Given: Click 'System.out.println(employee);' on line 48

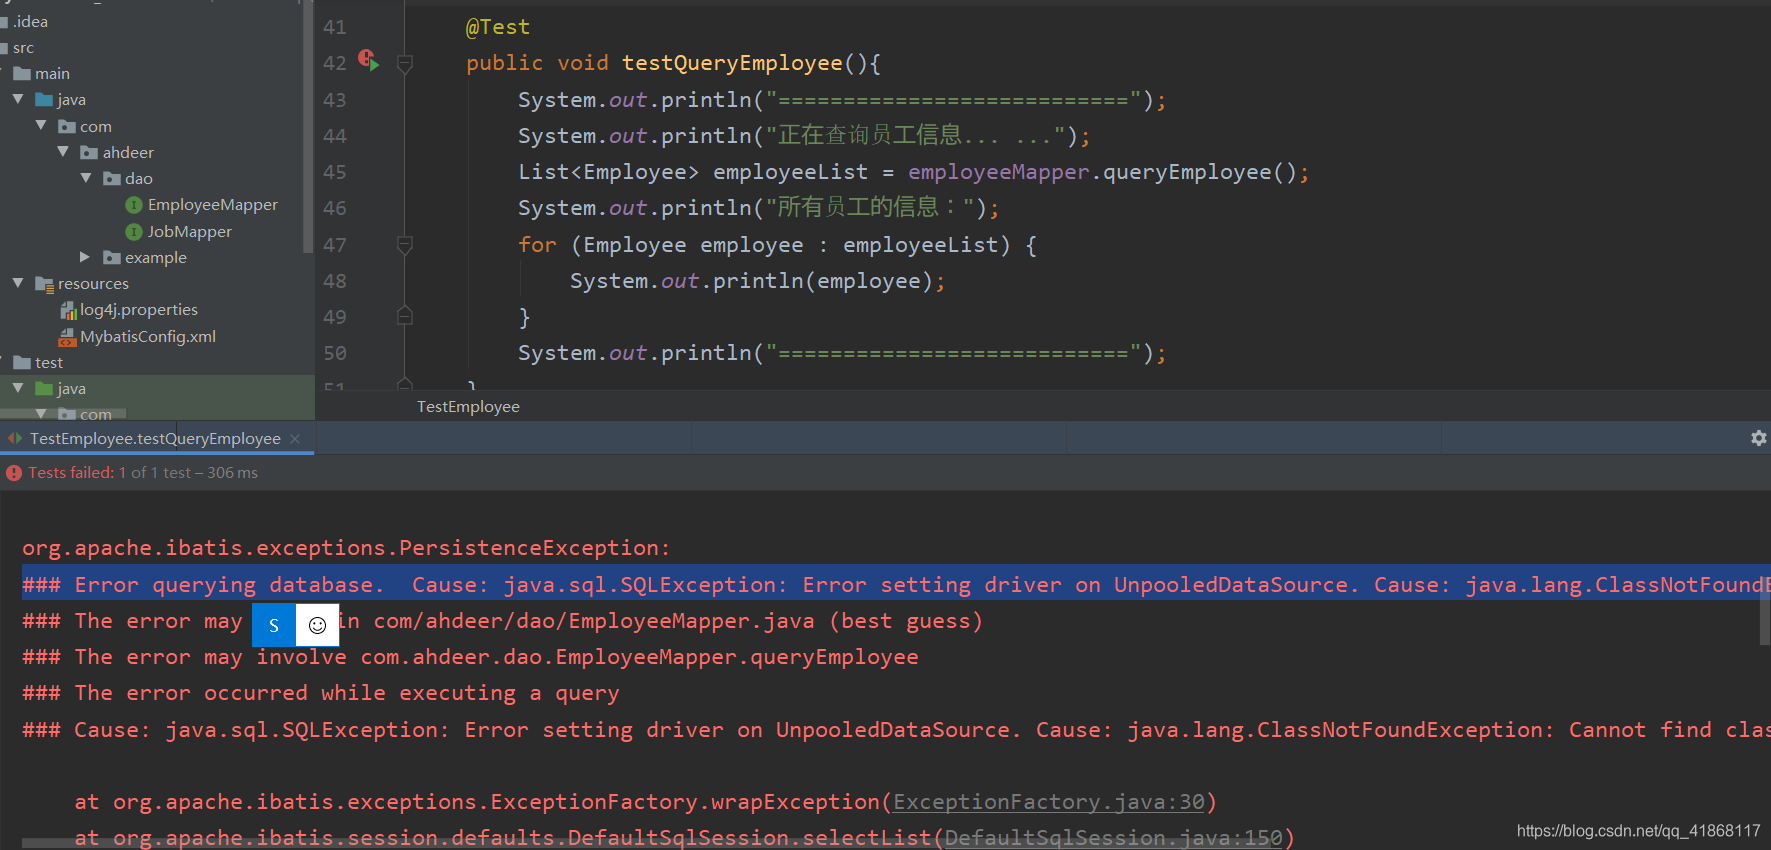Looking at the screenshot, I should click(757, 281).
